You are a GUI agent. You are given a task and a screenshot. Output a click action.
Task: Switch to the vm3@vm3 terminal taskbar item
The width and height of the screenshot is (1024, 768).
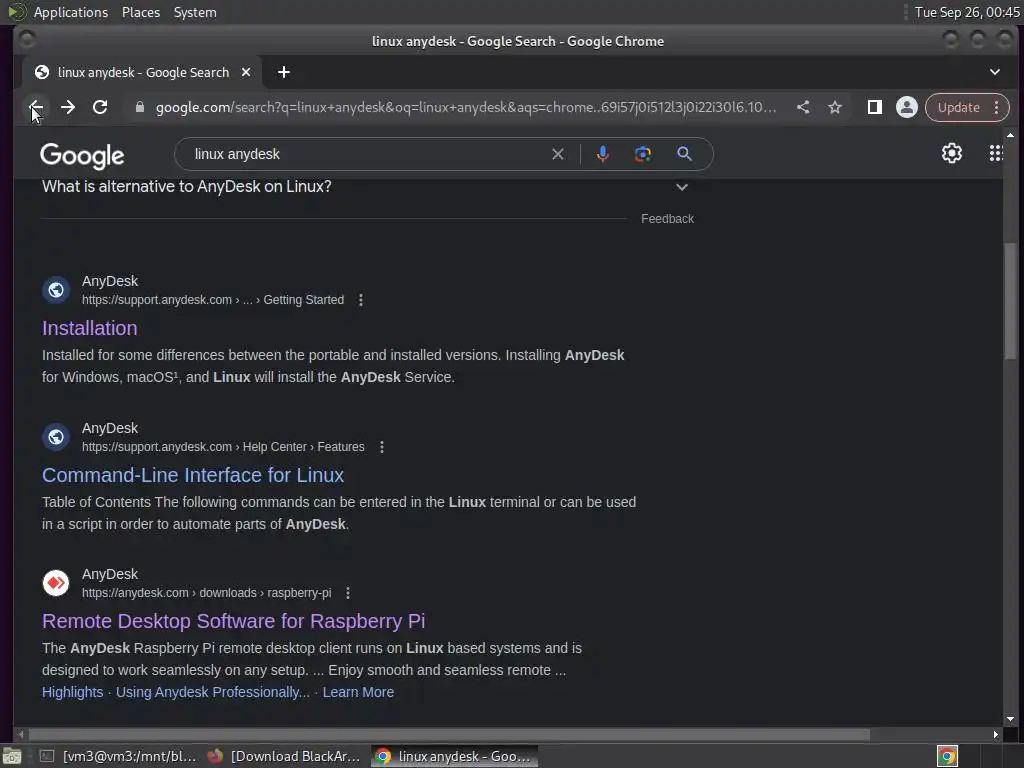[x=118, y=756]
